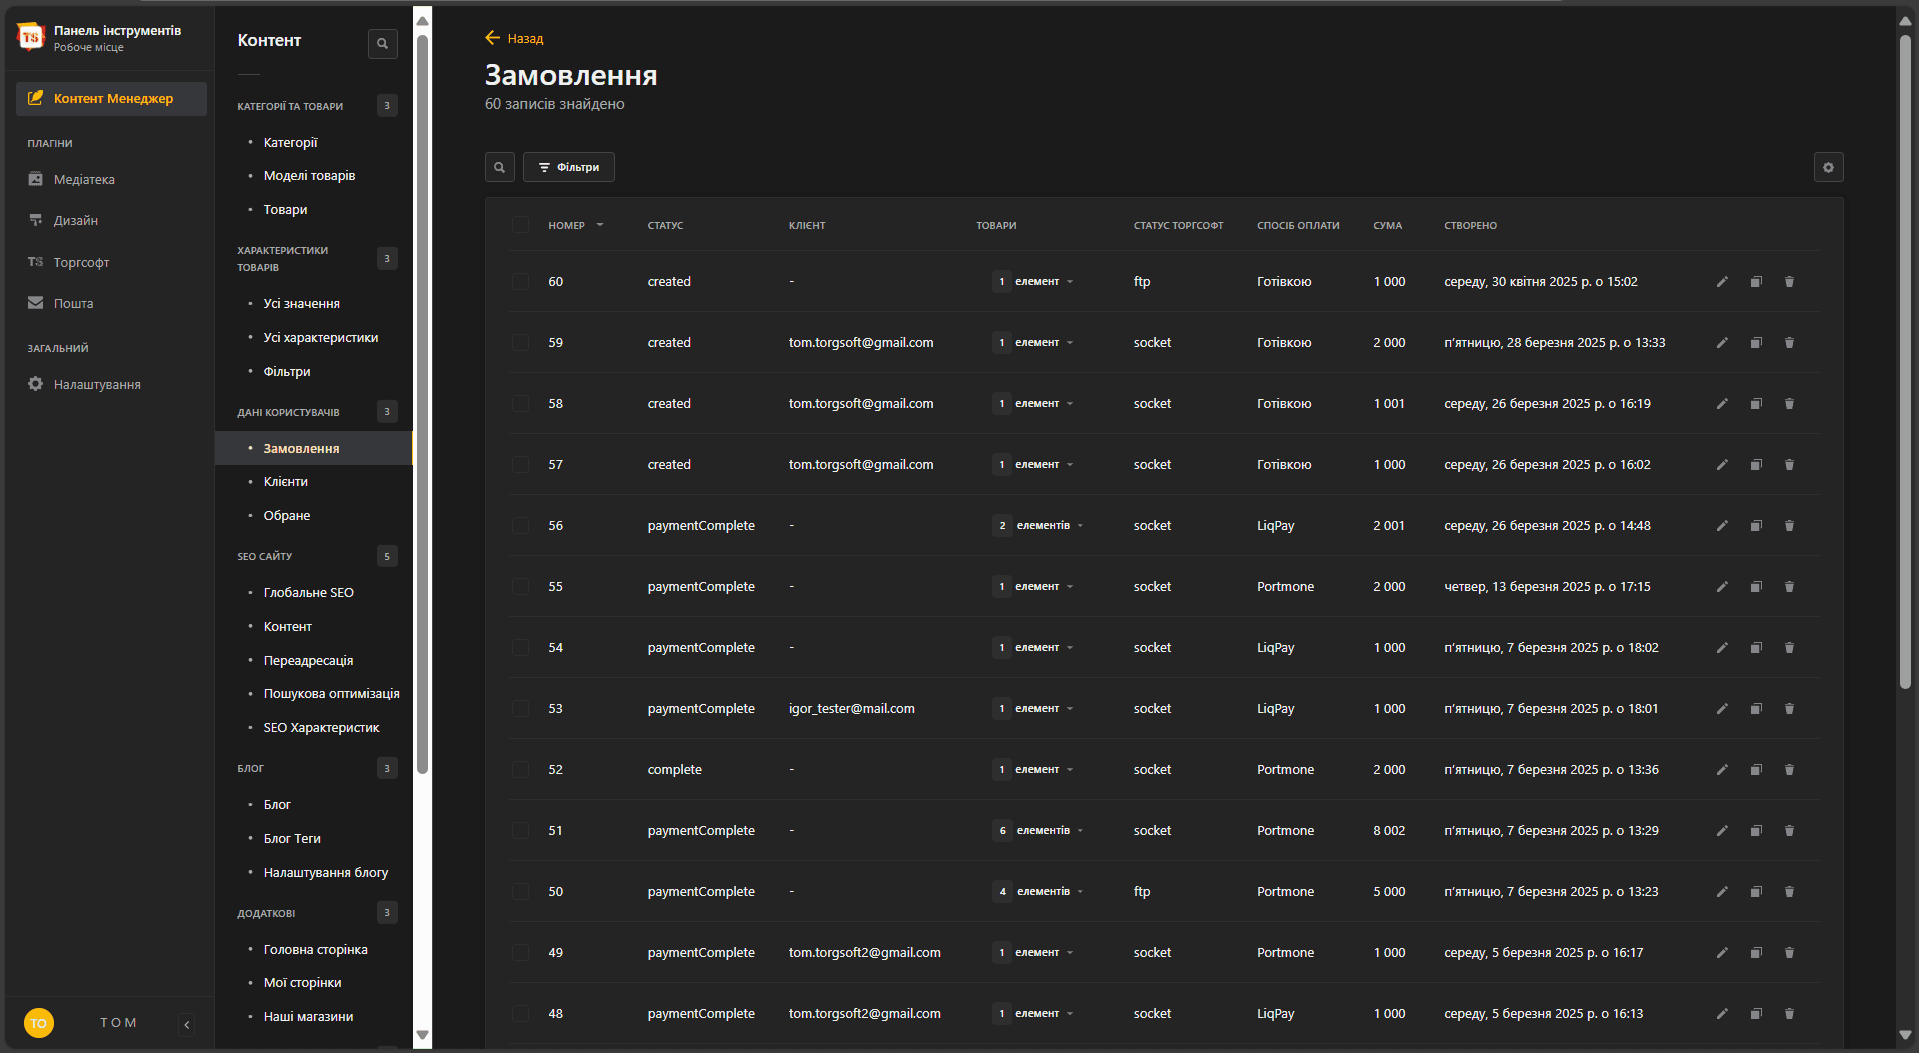Screen dimensions: 1919x1053
Task: Expand the items dropdown of order 53
Action: pos(1033,709)
